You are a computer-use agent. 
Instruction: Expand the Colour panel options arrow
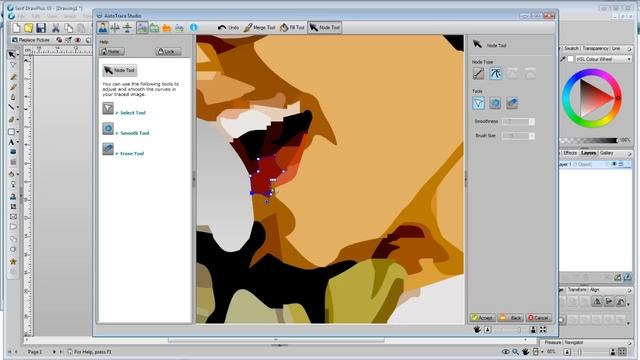(629, 49)
